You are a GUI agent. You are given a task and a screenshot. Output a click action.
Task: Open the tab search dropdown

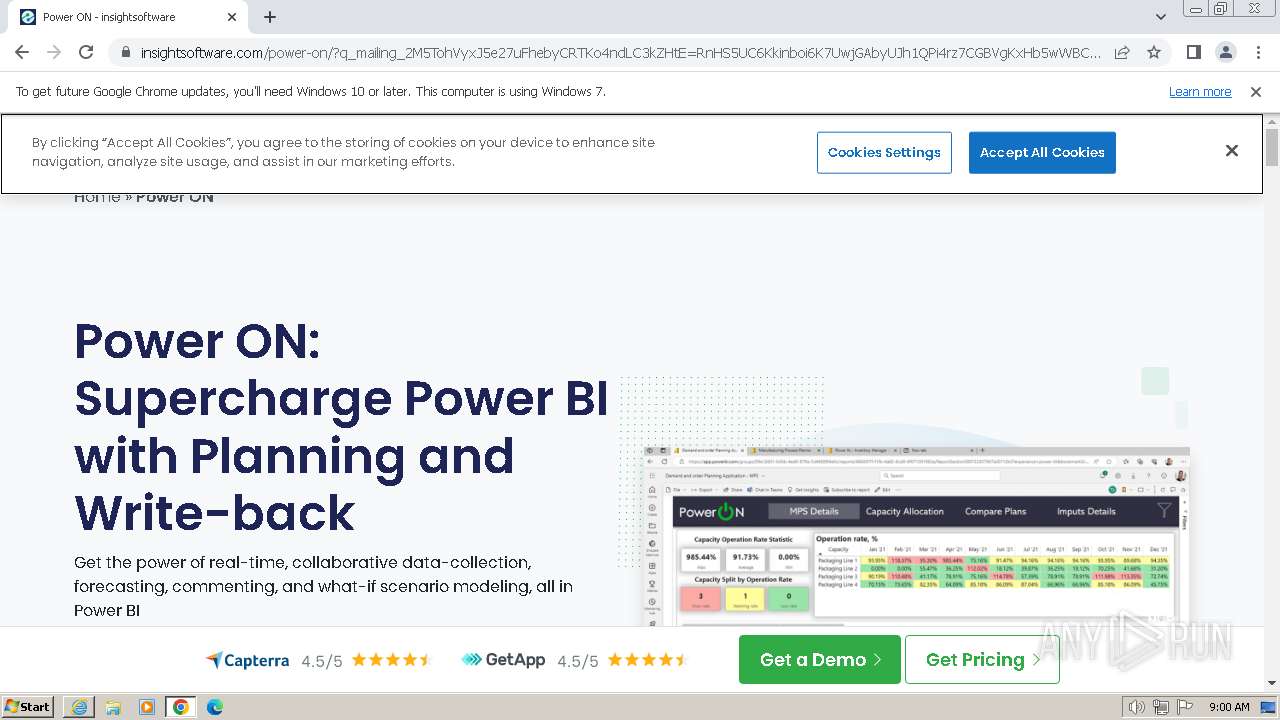[x=1160, y=17]
